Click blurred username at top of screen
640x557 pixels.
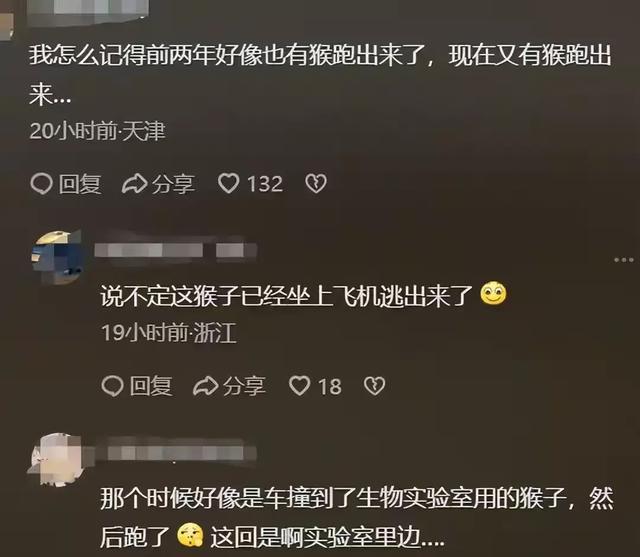click(88, 10)
